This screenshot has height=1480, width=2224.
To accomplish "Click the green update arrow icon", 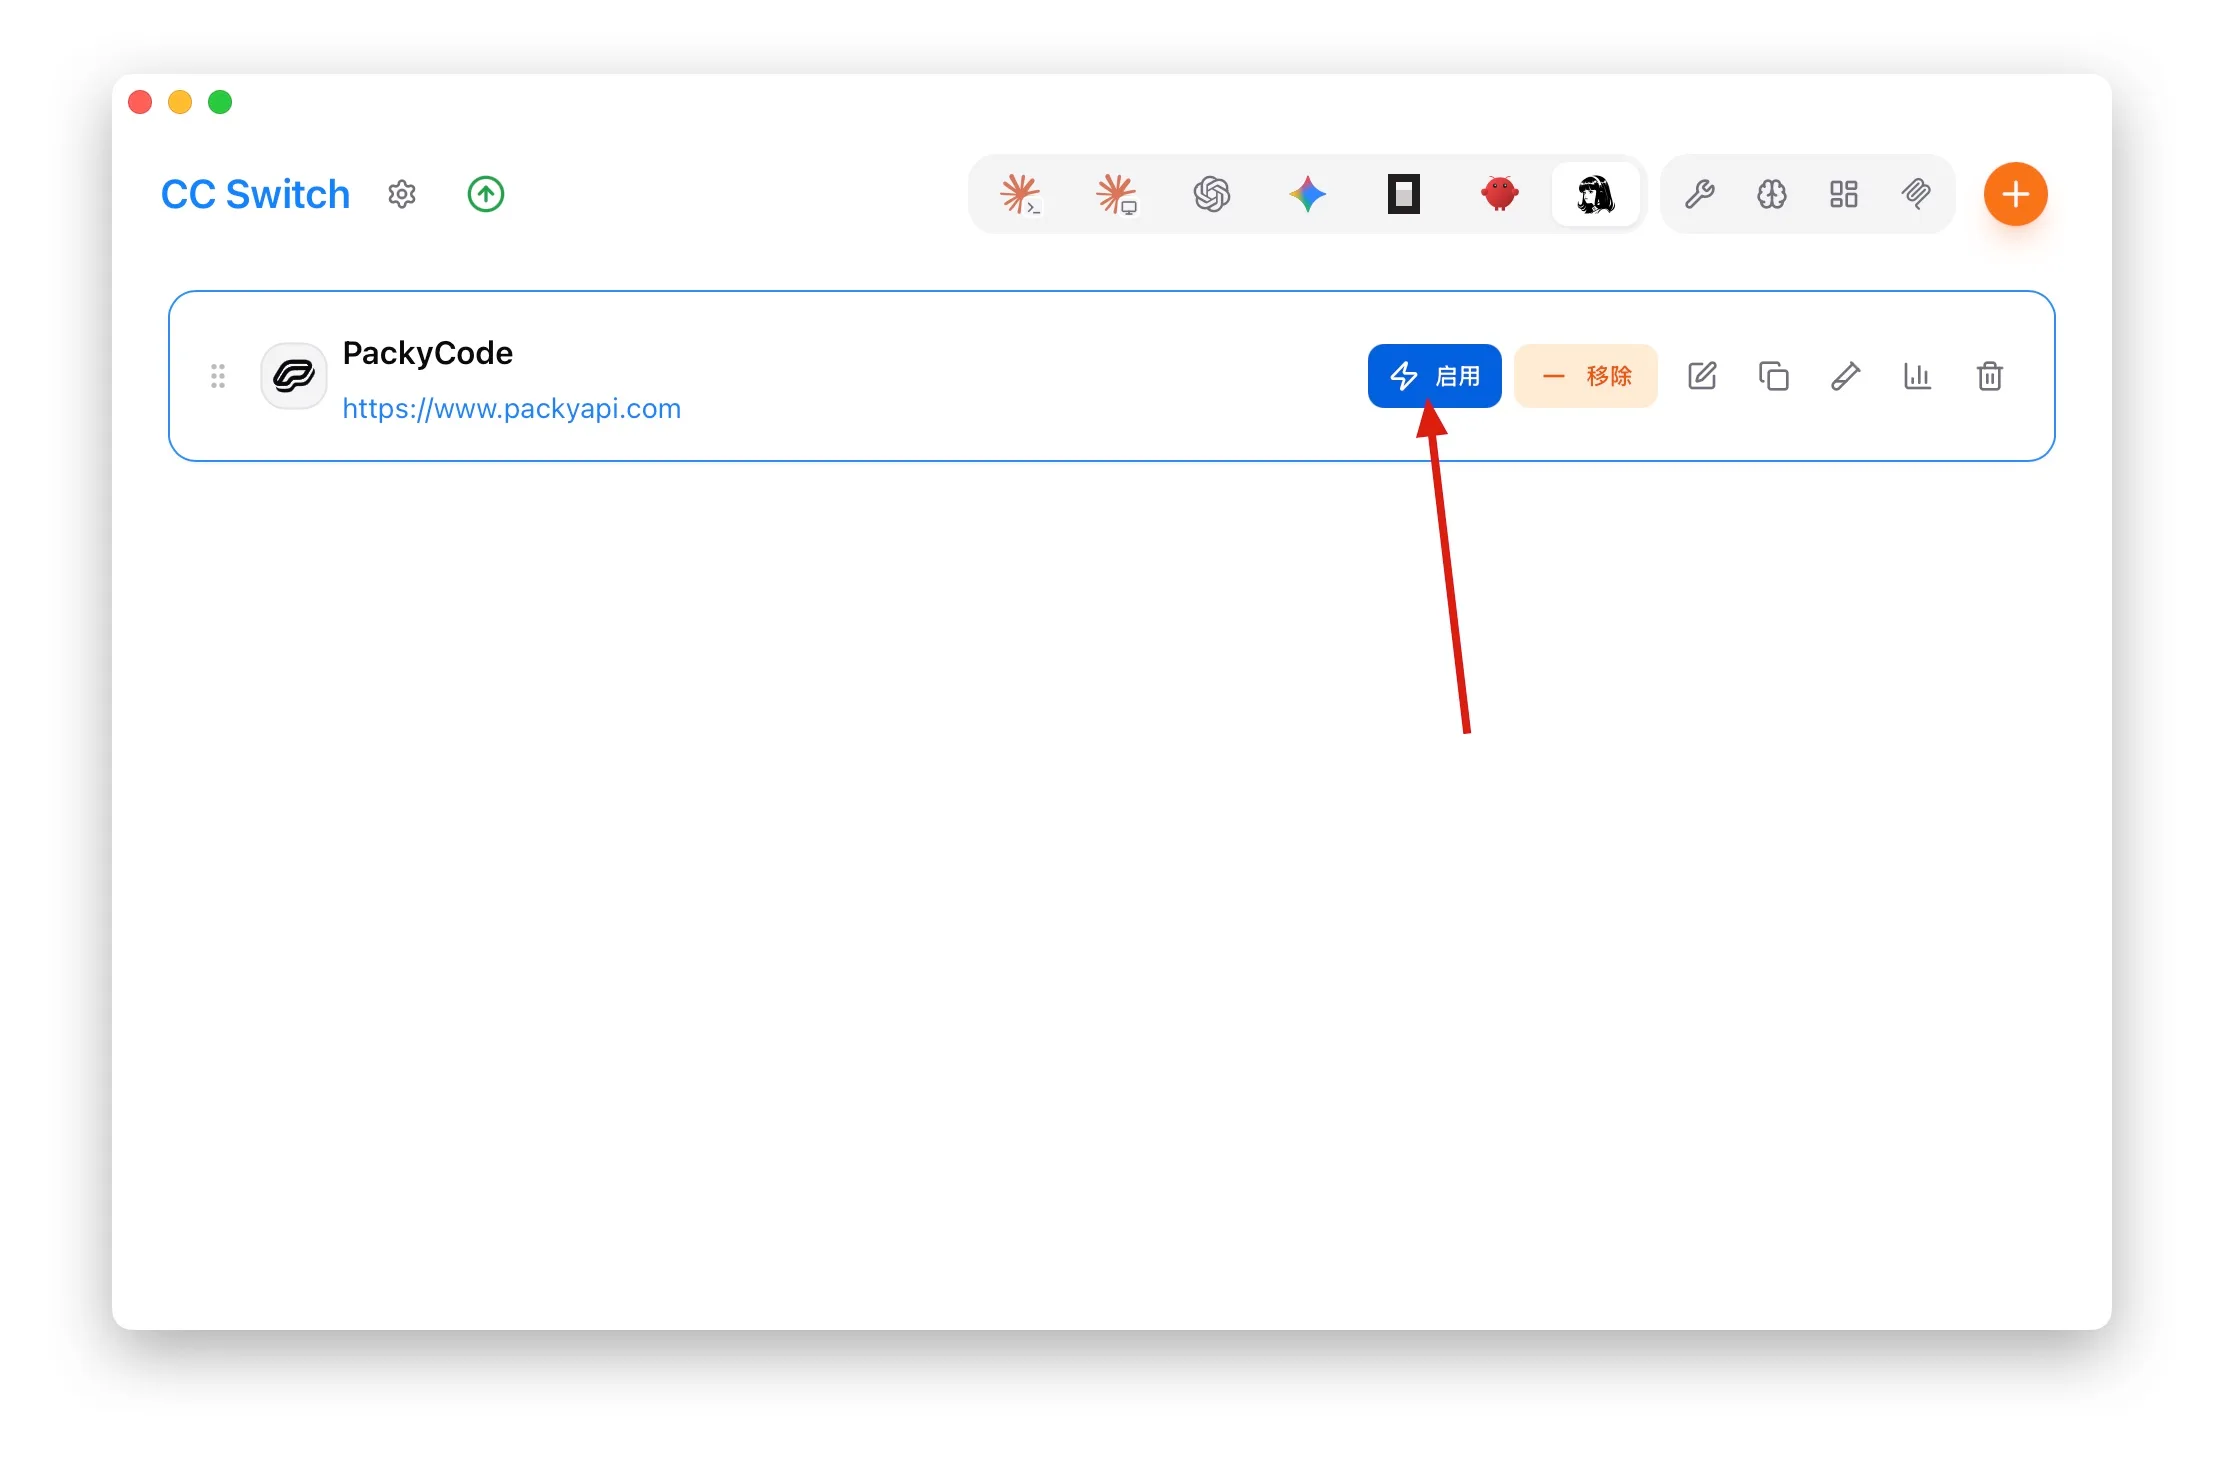I will click(486, 194).
